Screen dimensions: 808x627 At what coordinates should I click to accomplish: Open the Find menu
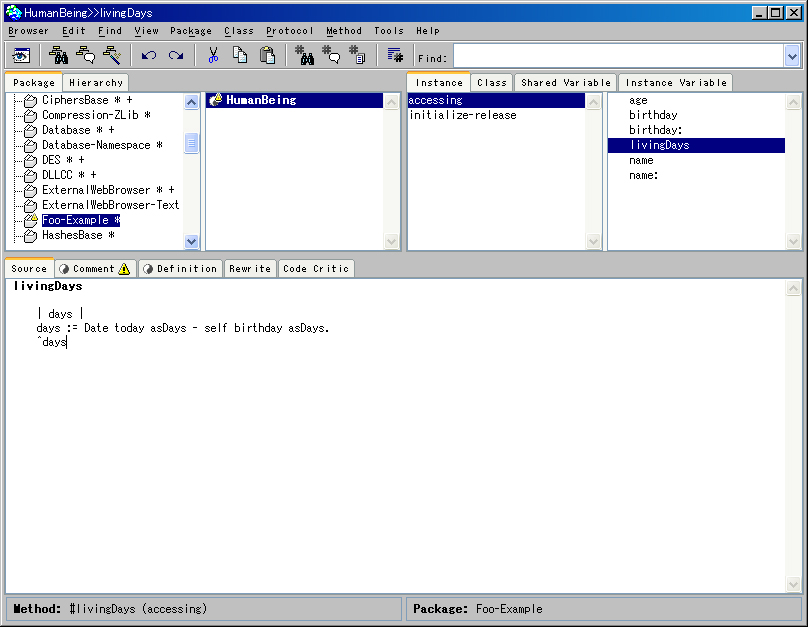pos(110,31)
